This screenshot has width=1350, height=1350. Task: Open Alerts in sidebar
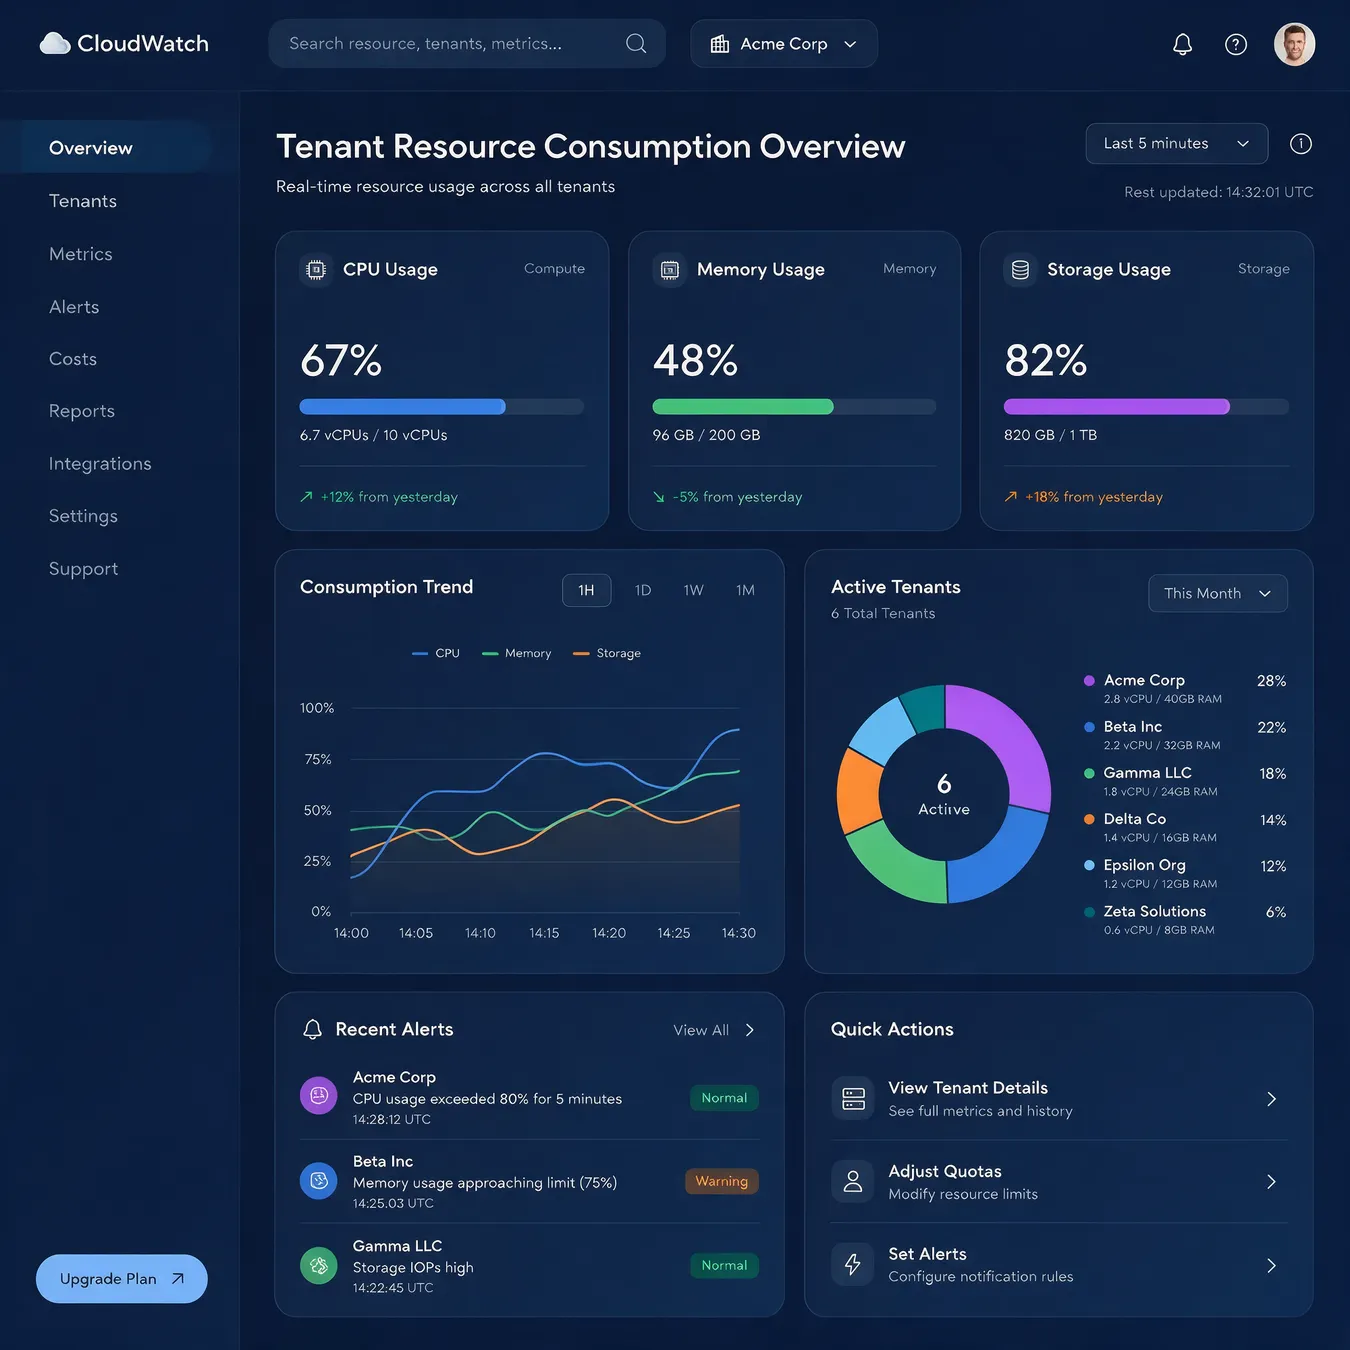(x=74, y=307)
